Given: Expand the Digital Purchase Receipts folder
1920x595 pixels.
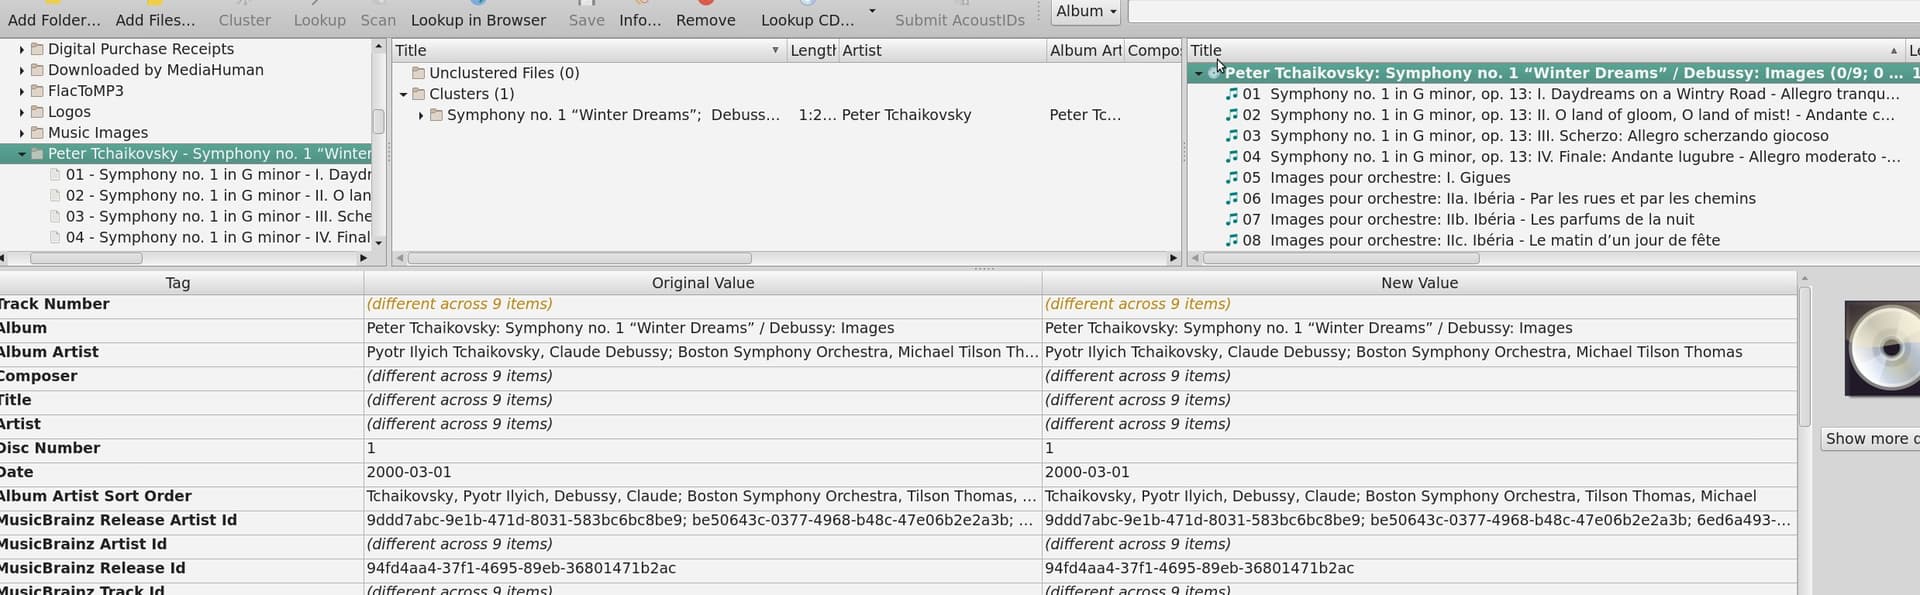Looking at the screenshot, I should click(22, 49).
